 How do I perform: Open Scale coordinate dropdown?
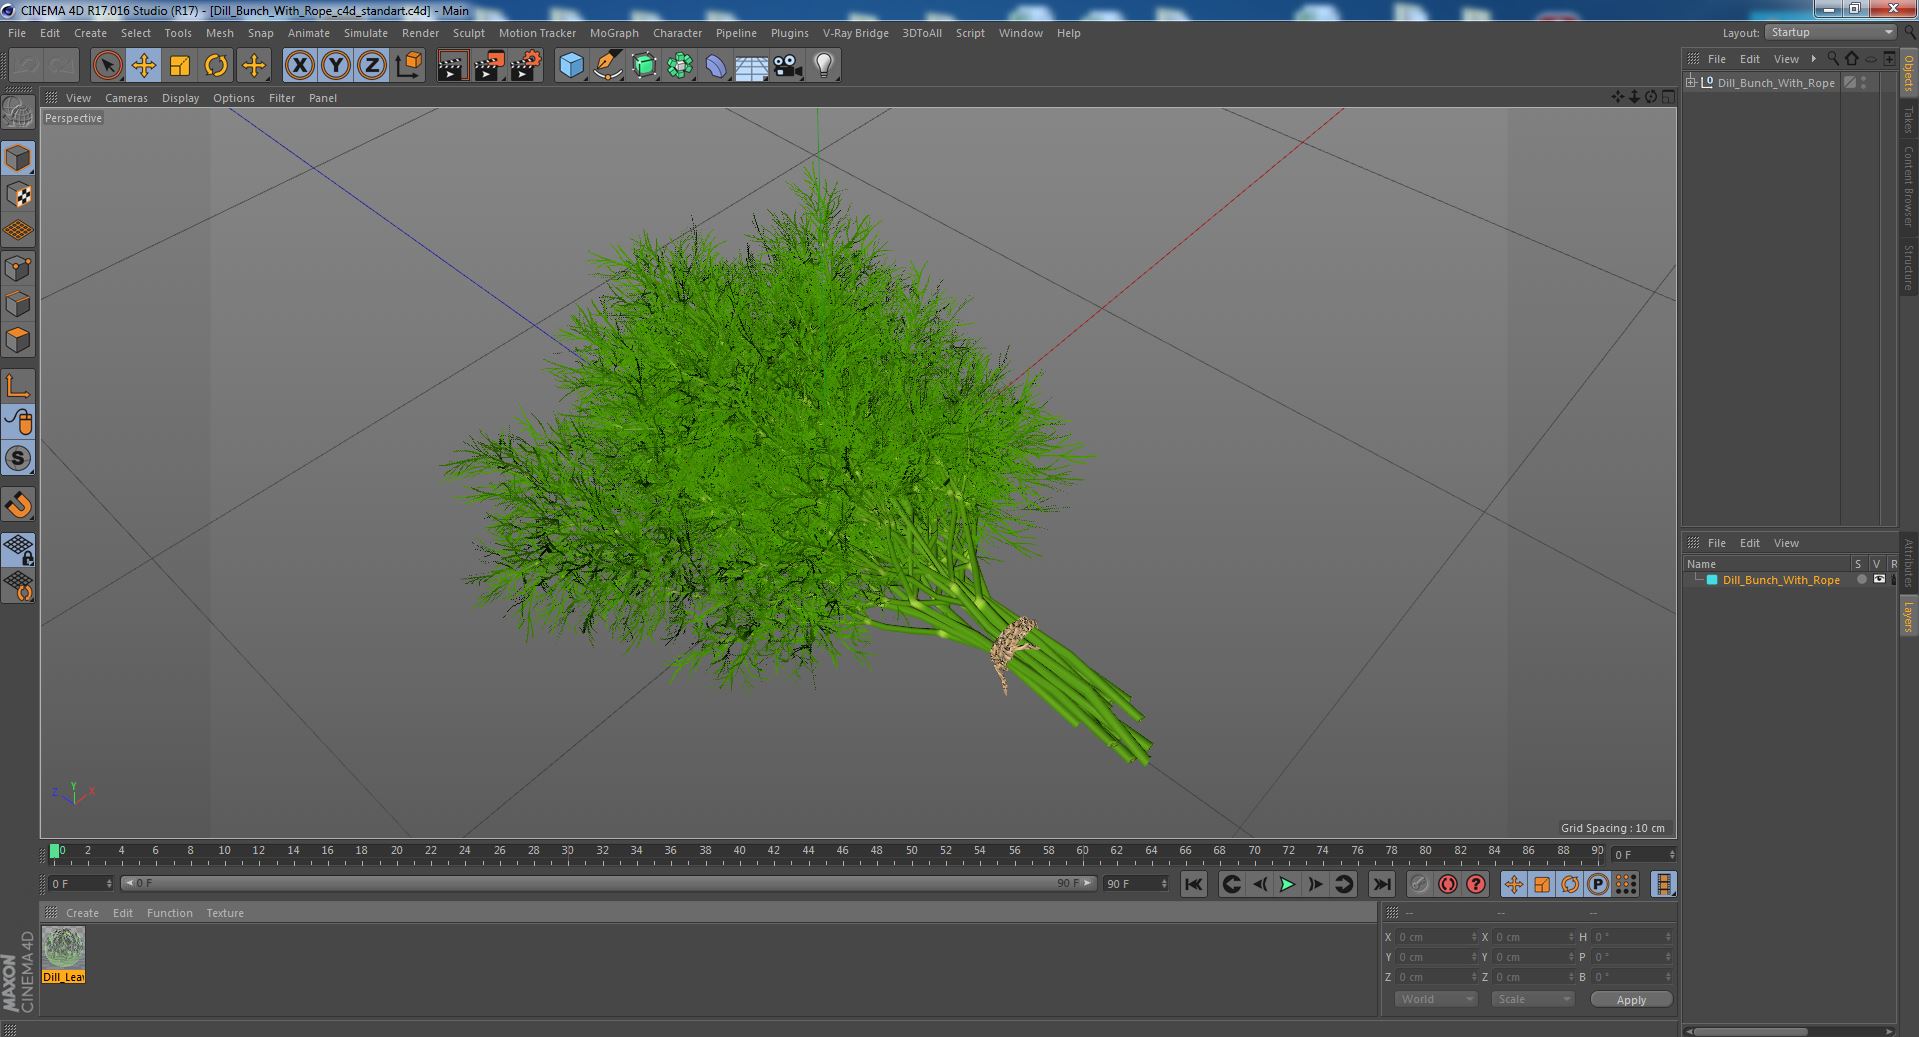[1532, 999]
